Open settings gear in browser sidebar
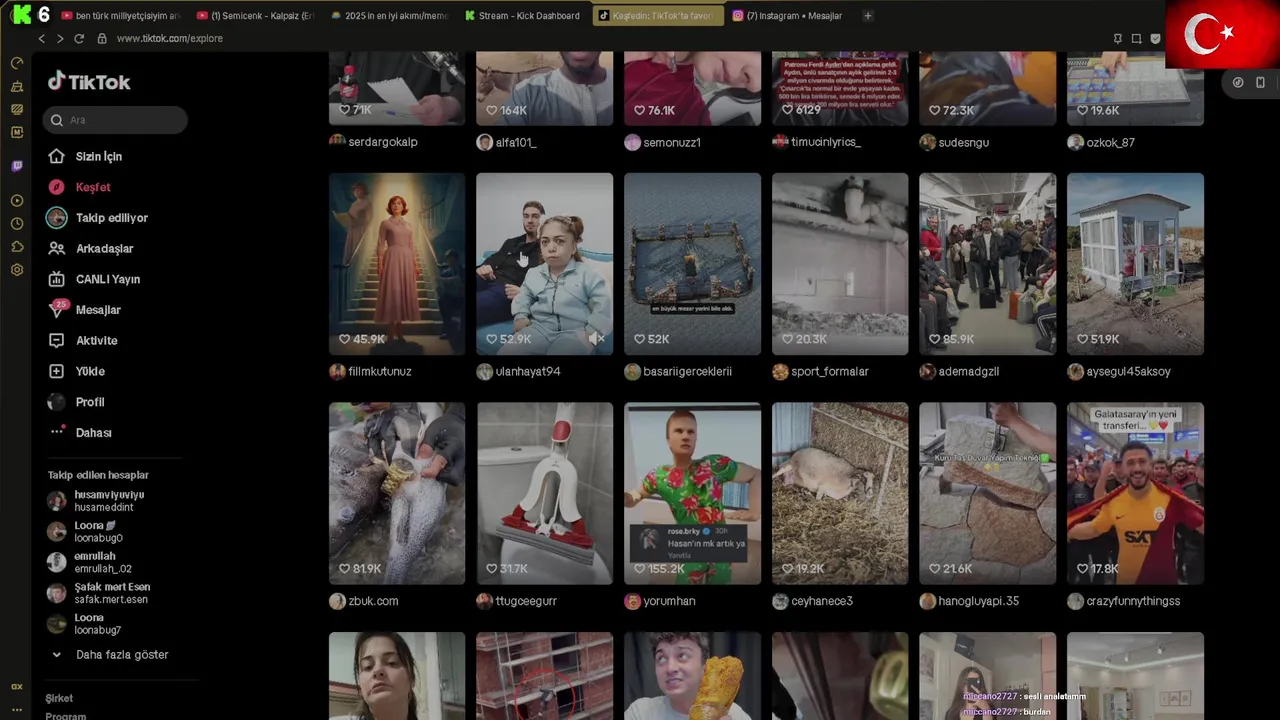Screen dimensions: 1280x720 coord(17,270)
